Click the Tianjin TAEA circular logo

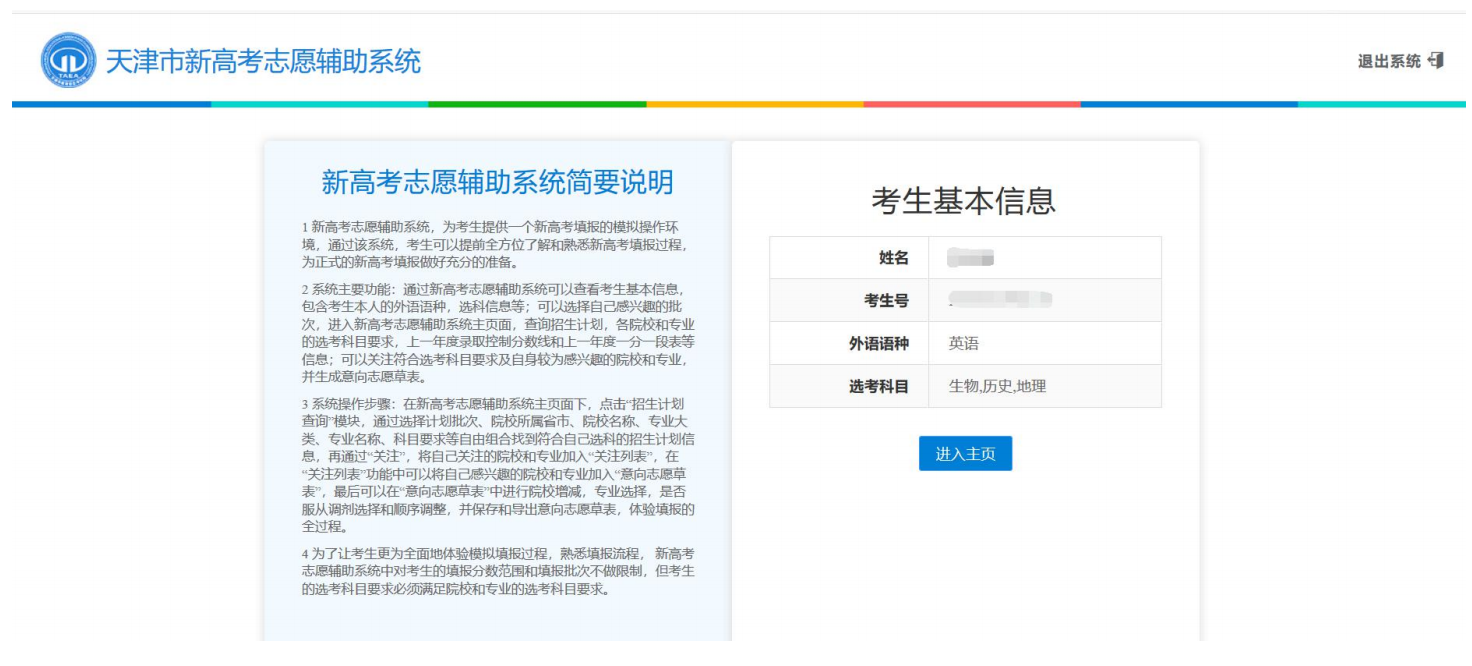point(68,60)
